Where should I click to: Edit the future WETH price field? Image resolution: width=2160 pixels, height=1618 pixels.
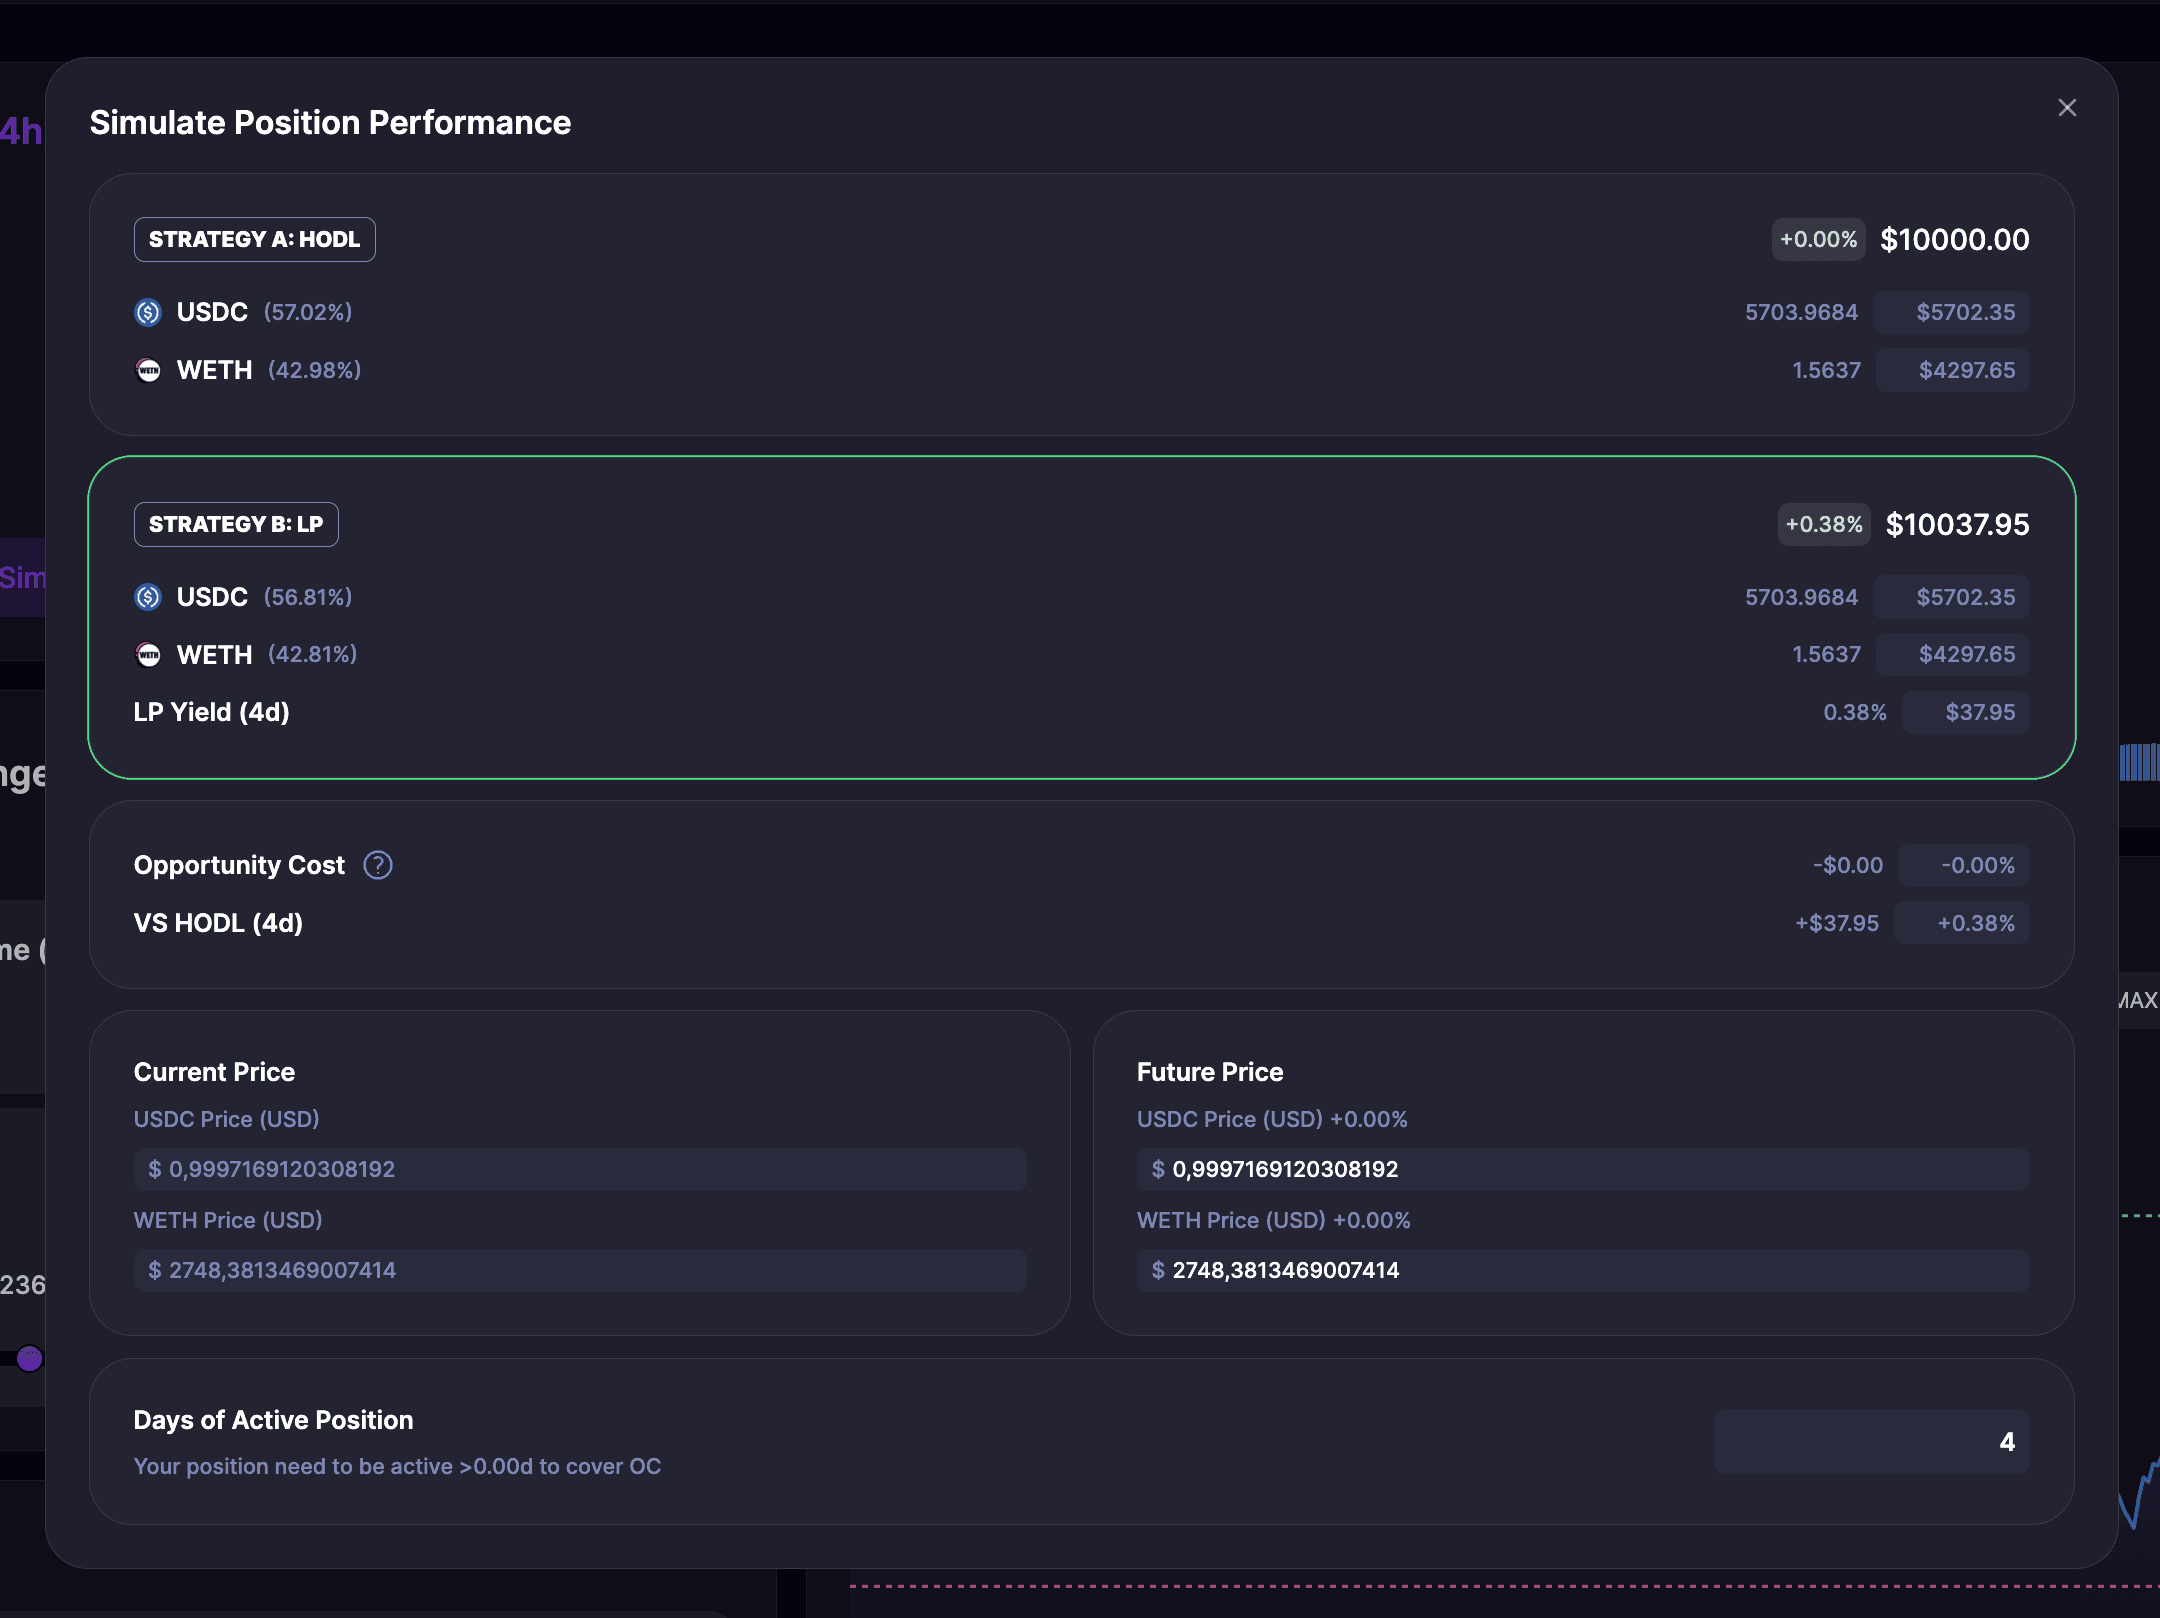click(x=1582, y=1270)
